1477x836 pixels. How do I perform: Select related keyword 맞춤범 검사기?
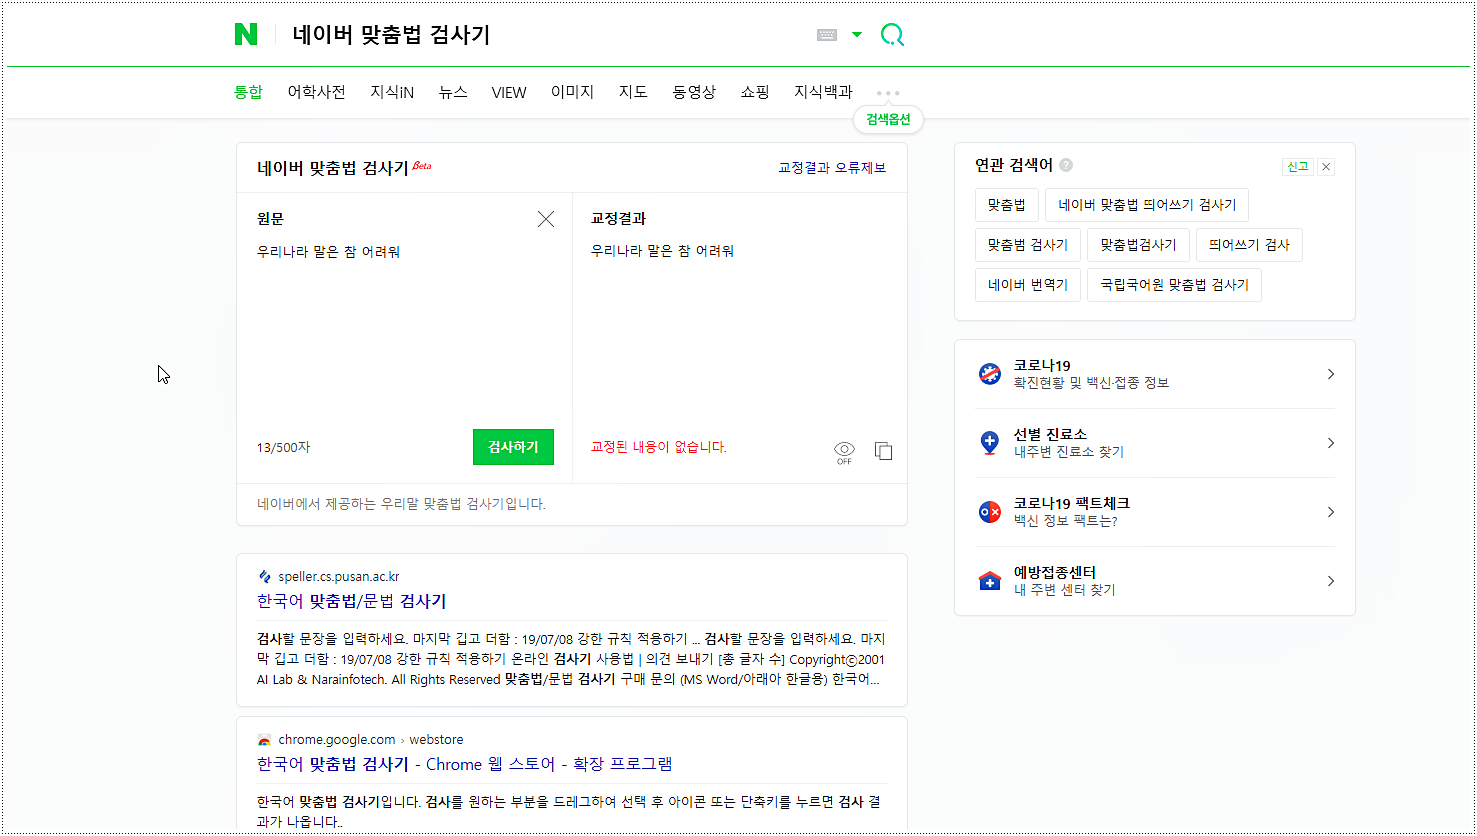(1028, 245)
